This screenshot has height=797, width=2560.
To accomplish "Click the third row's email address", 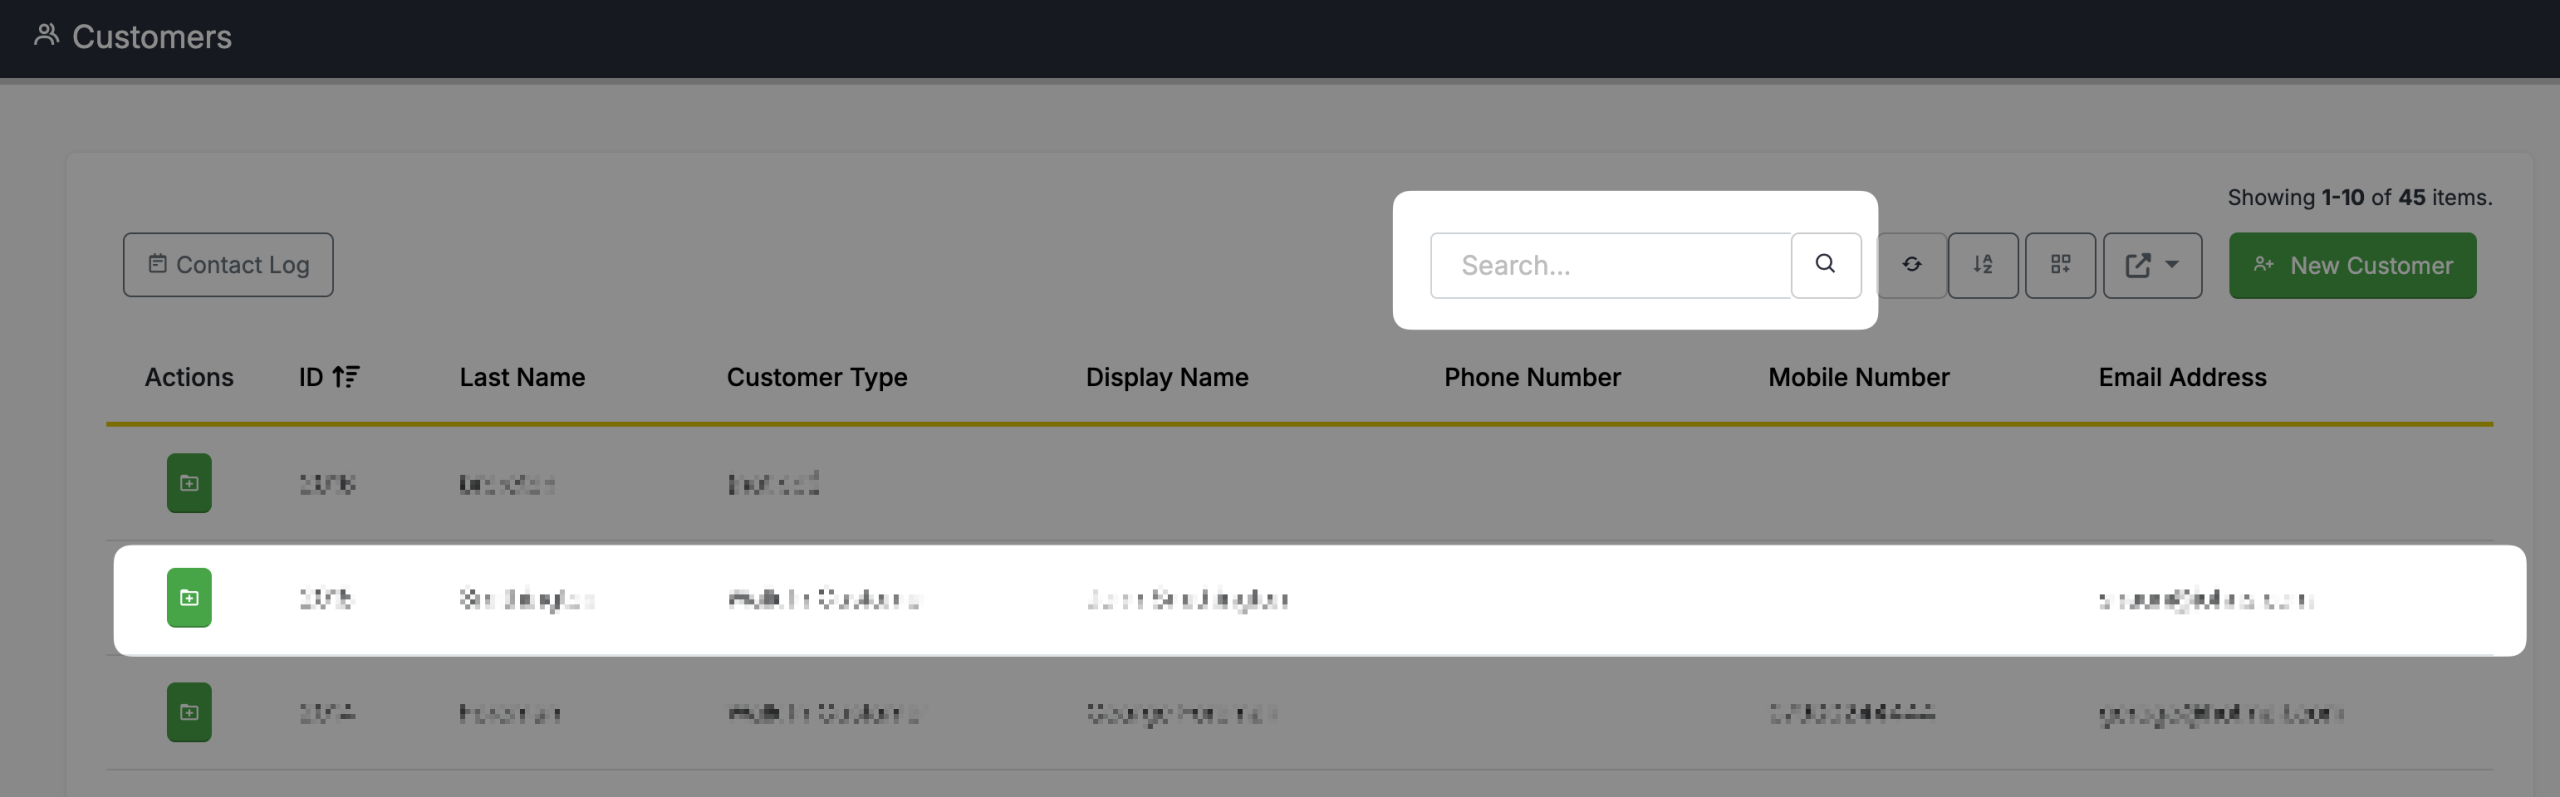I will [2219, 713].
